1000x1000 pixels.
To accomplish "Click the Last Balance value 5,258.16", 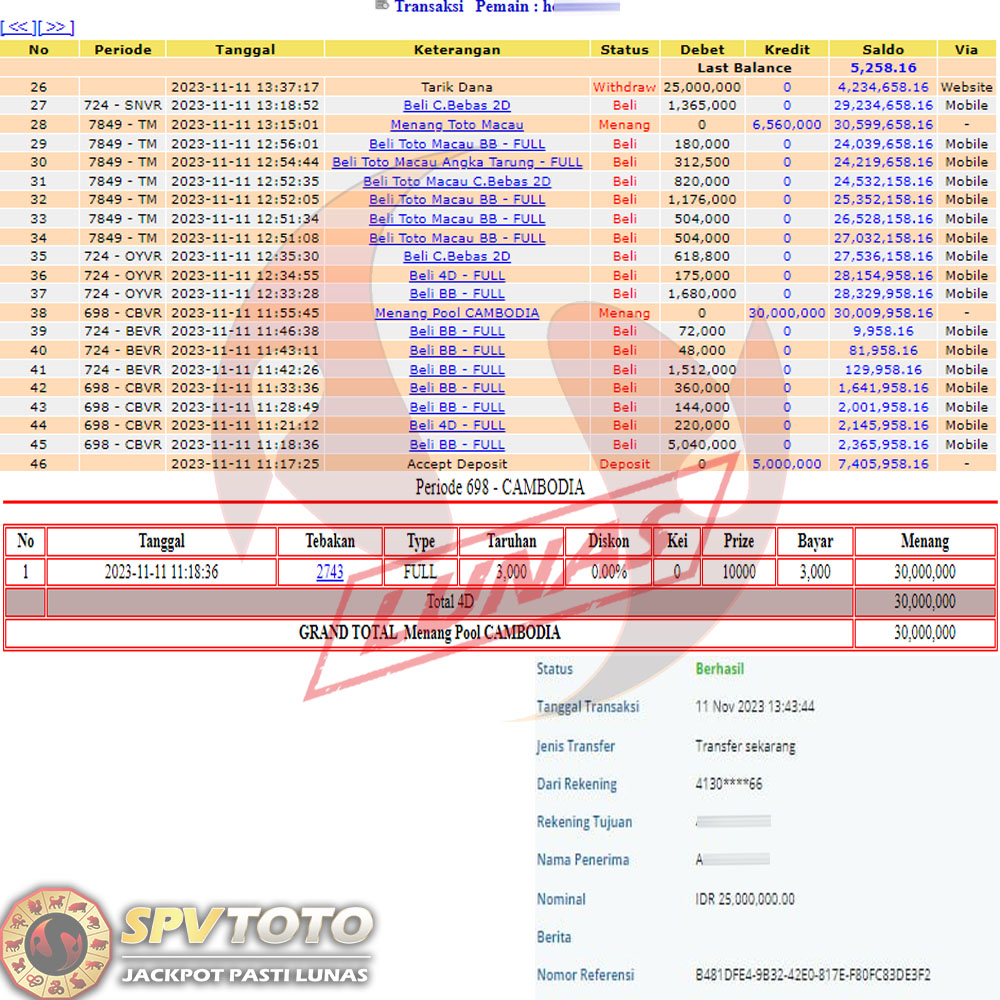I will point(883,68).
